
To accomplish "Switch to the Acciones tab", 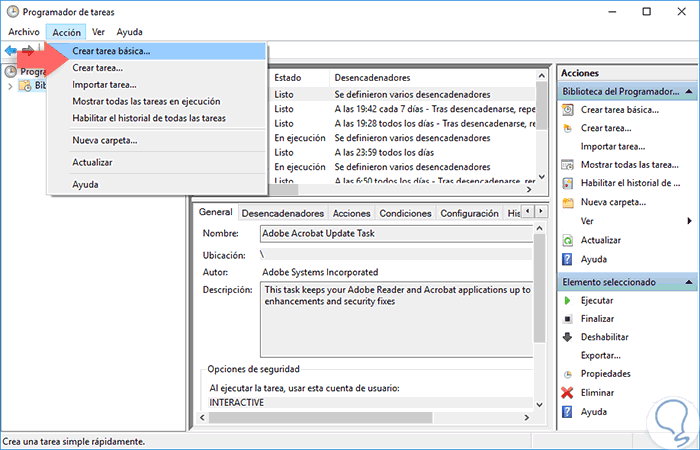I will [x=351, y=213].
